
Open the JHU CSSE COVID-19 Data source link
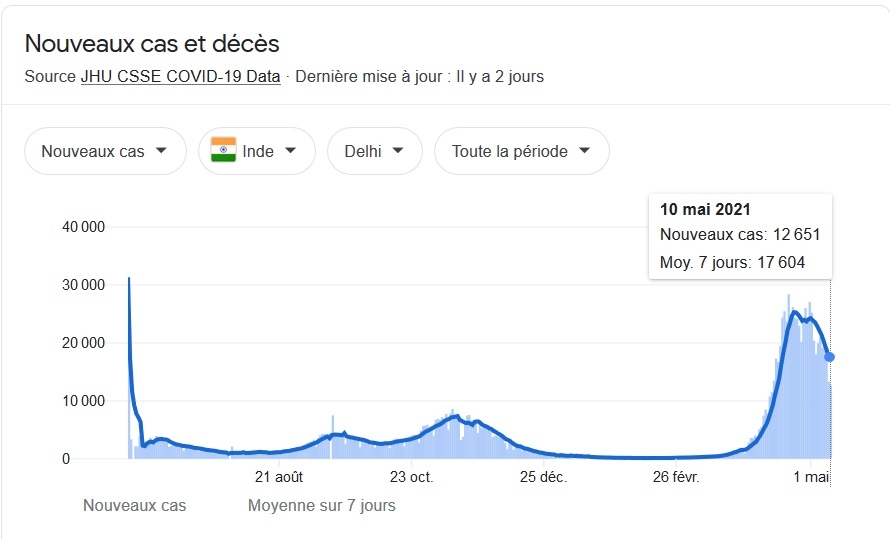tap(180, 76)
